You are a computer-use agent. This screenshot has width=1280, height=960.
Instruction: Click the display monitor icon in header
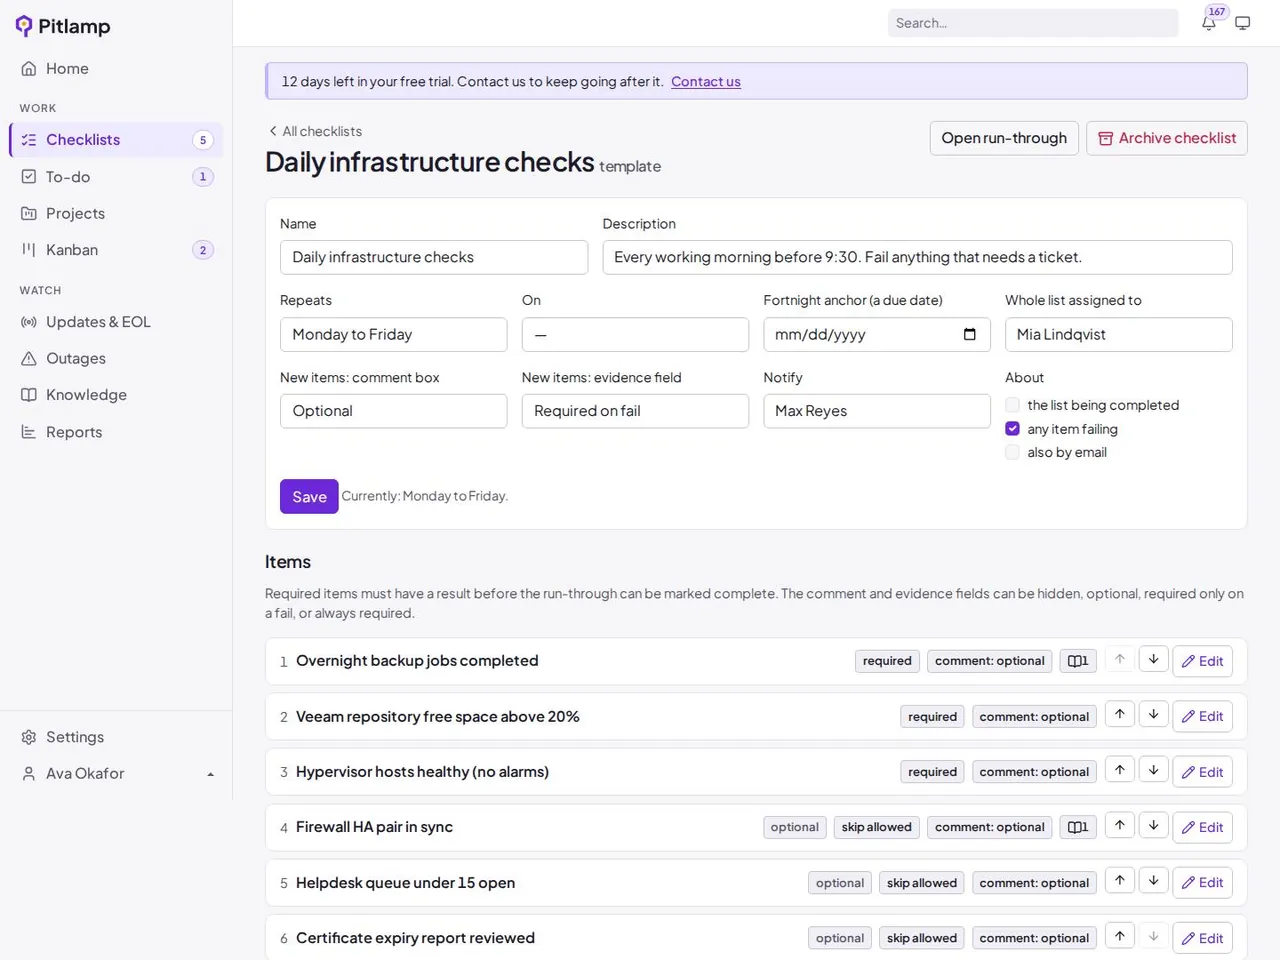pos(1243,23)
